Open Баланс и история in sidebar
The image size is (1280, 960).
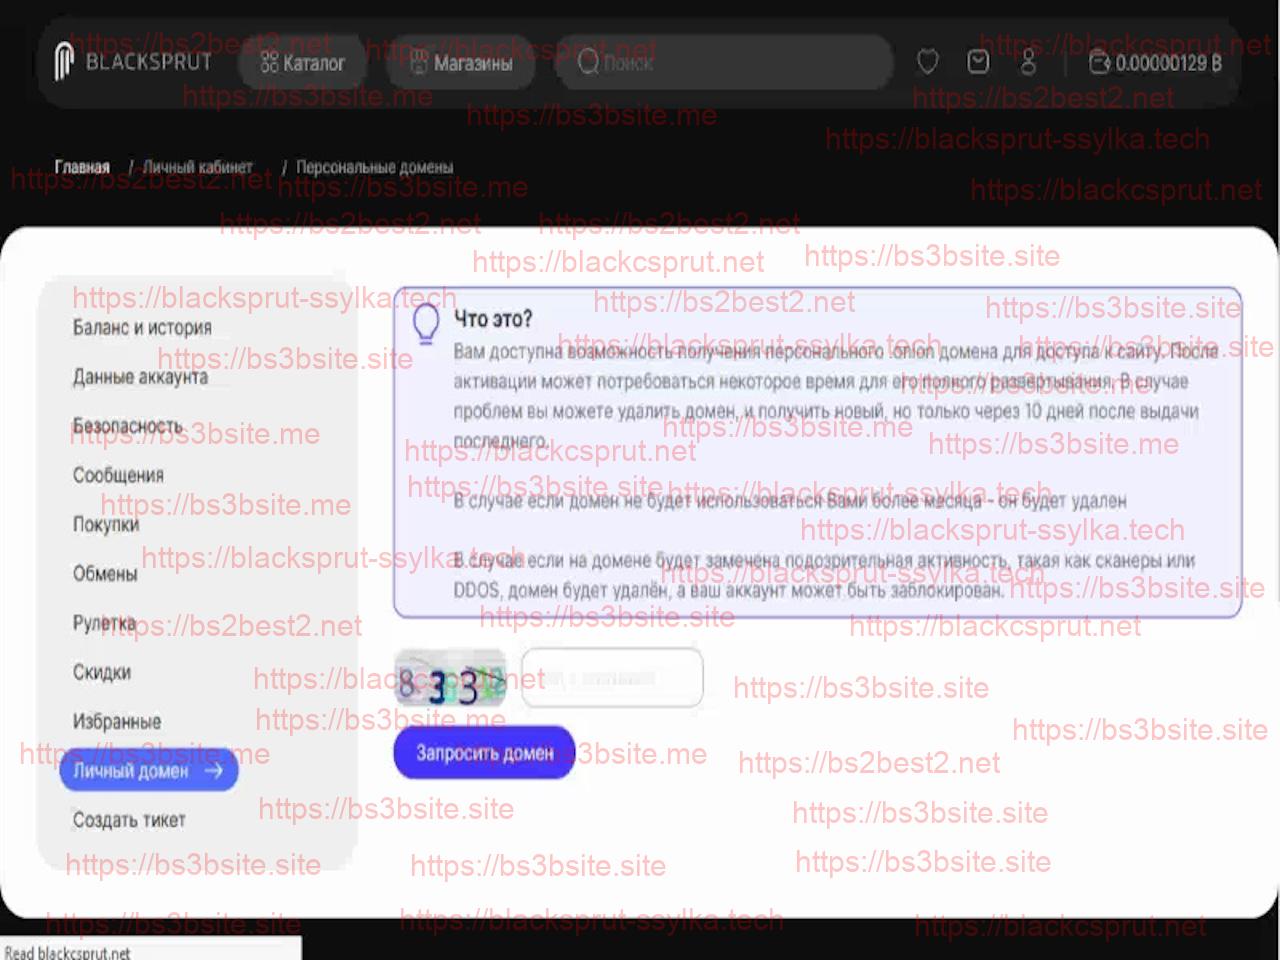coord(142,328)
